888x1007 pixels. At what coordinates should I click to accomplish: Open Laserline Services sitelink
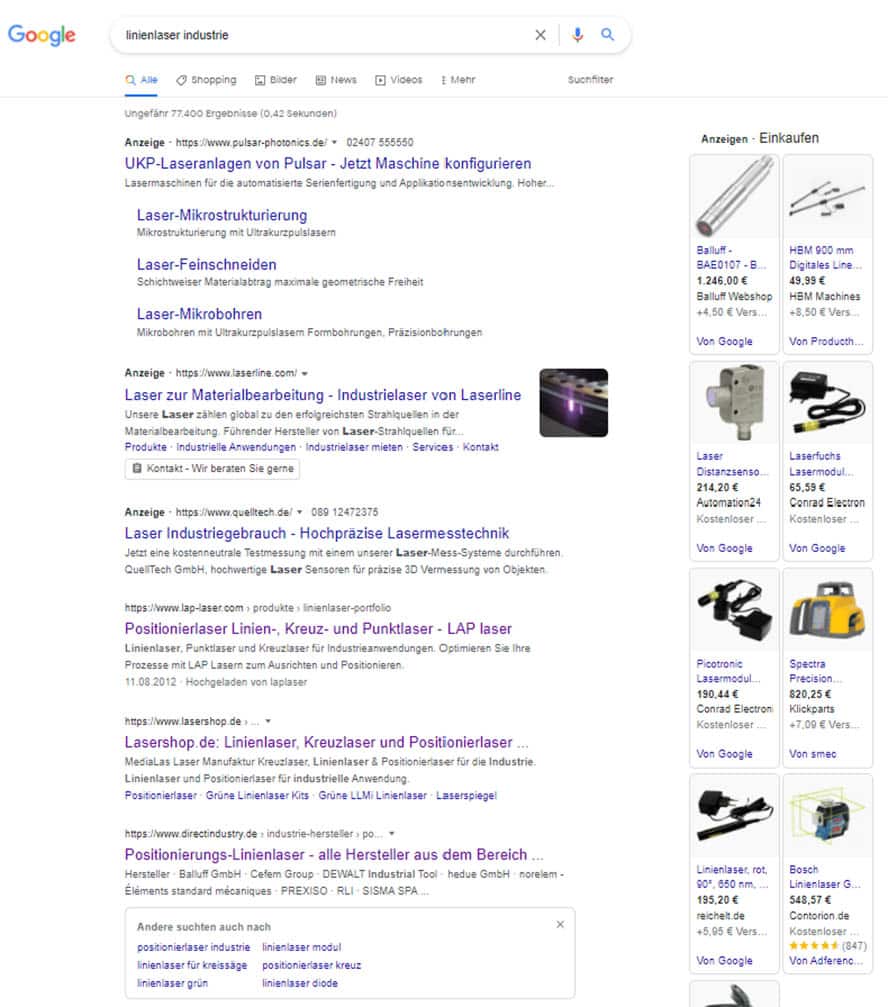[x=432, y=447]
